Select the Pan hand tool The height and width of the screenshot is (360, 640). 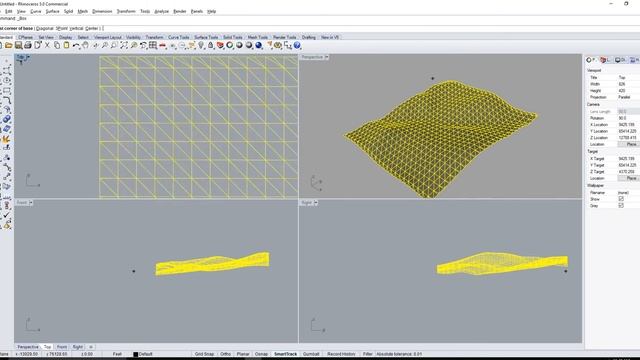click(85, 46)
